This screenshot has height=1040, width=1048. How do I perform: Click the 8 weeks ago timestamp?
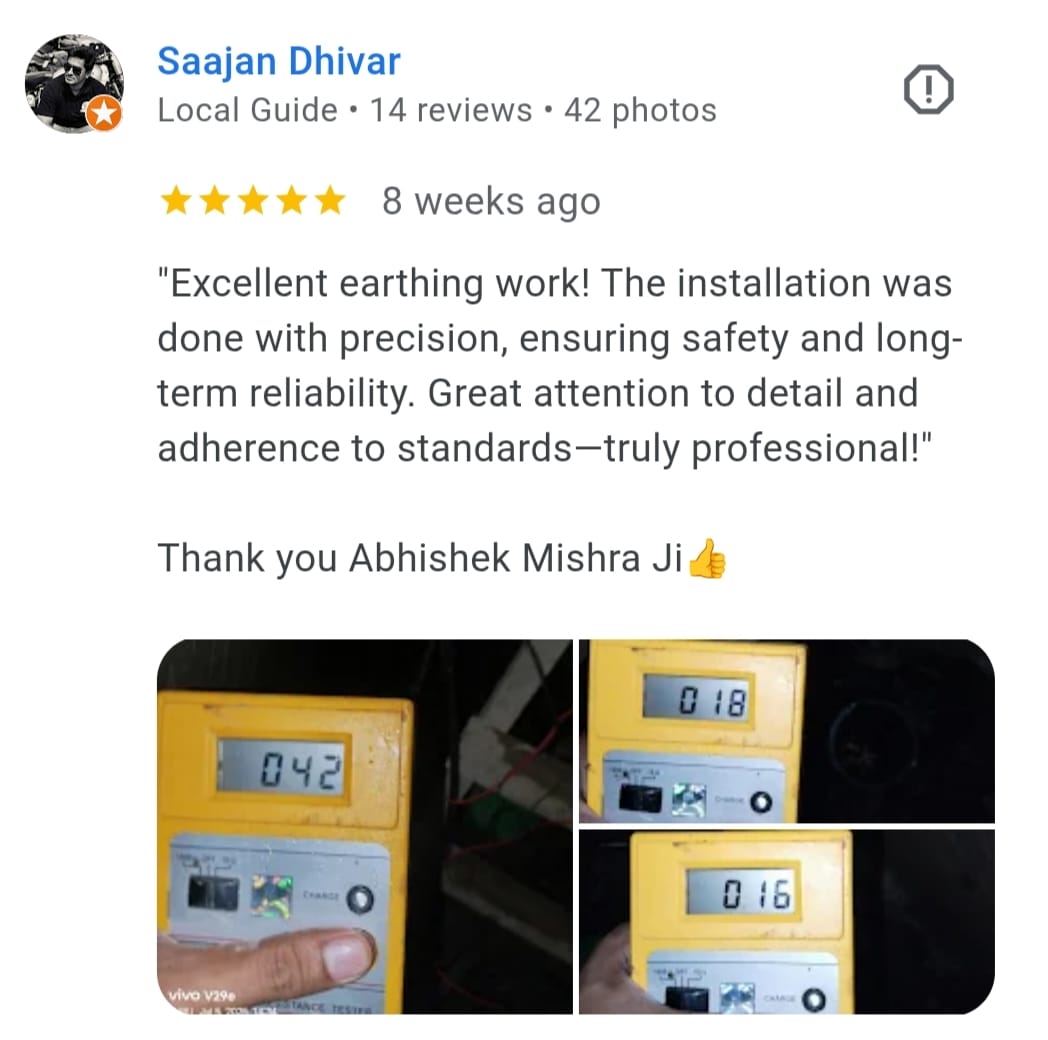coord(491,201)
